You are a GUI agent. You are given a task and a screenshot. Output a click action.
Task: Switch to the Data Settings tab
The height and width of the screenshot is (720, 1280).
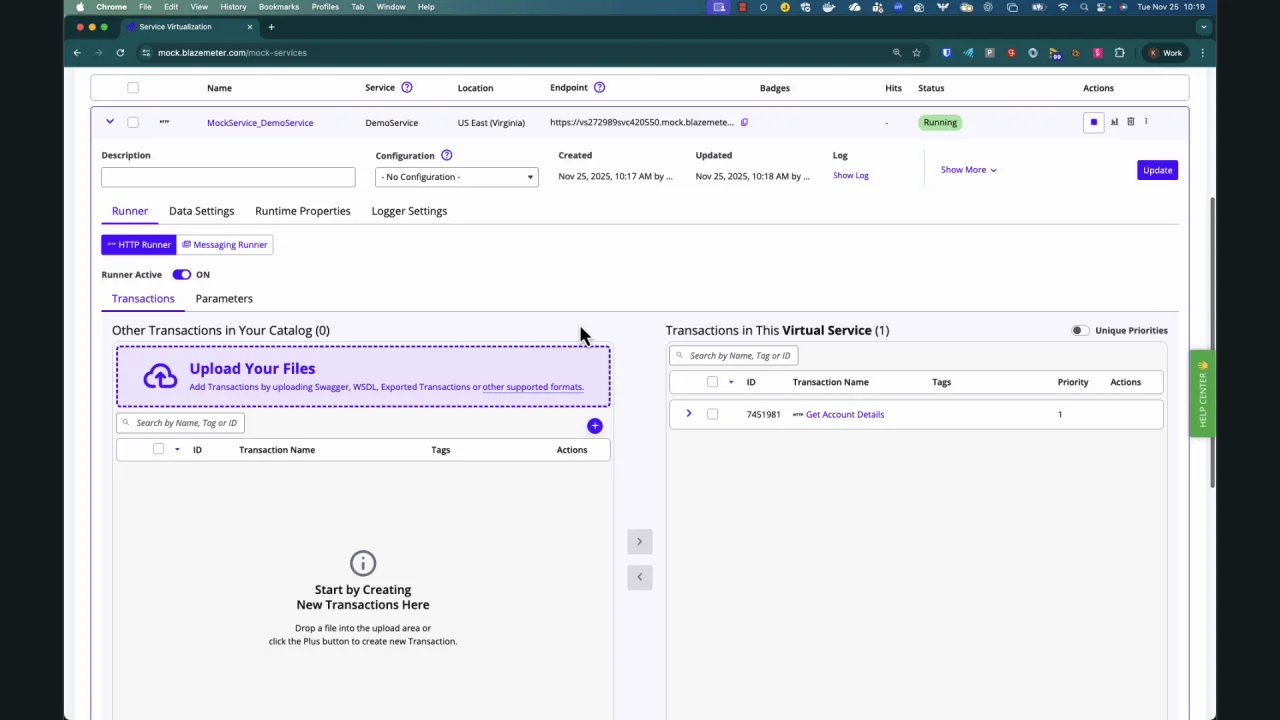pos(201,211)
